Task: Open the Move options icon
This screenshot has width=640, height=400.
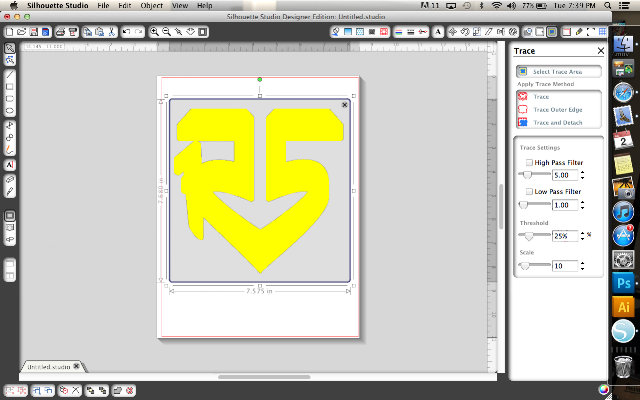Action: [452, 32]
